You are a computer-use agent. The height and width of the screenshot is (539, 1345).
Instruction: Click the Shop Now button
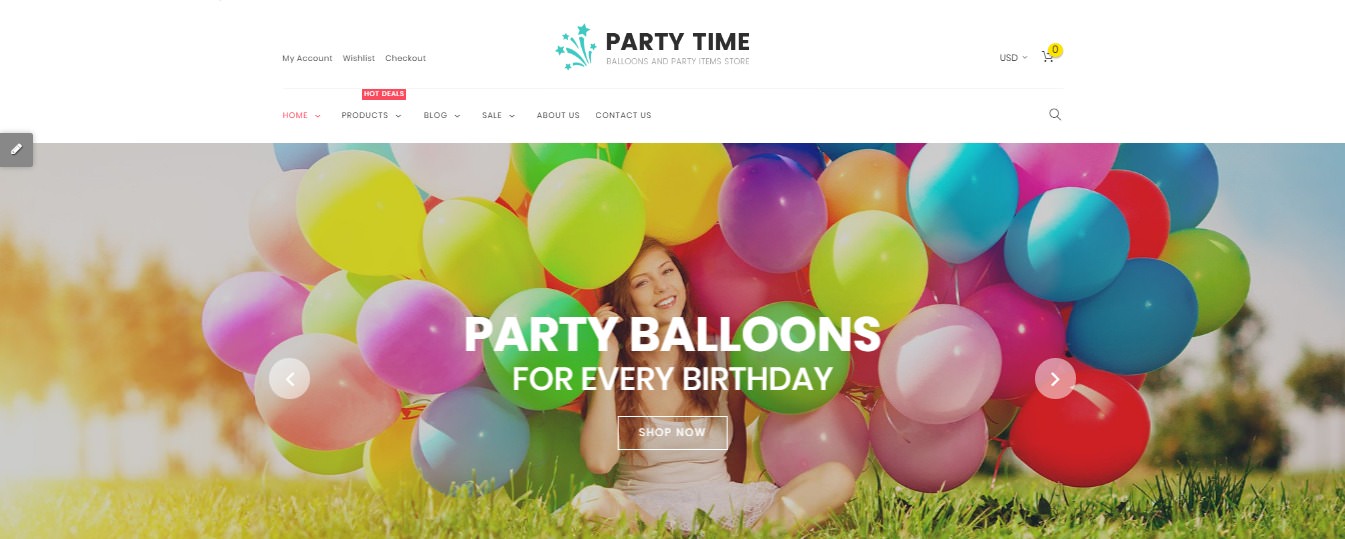click(x=672, y=433)
